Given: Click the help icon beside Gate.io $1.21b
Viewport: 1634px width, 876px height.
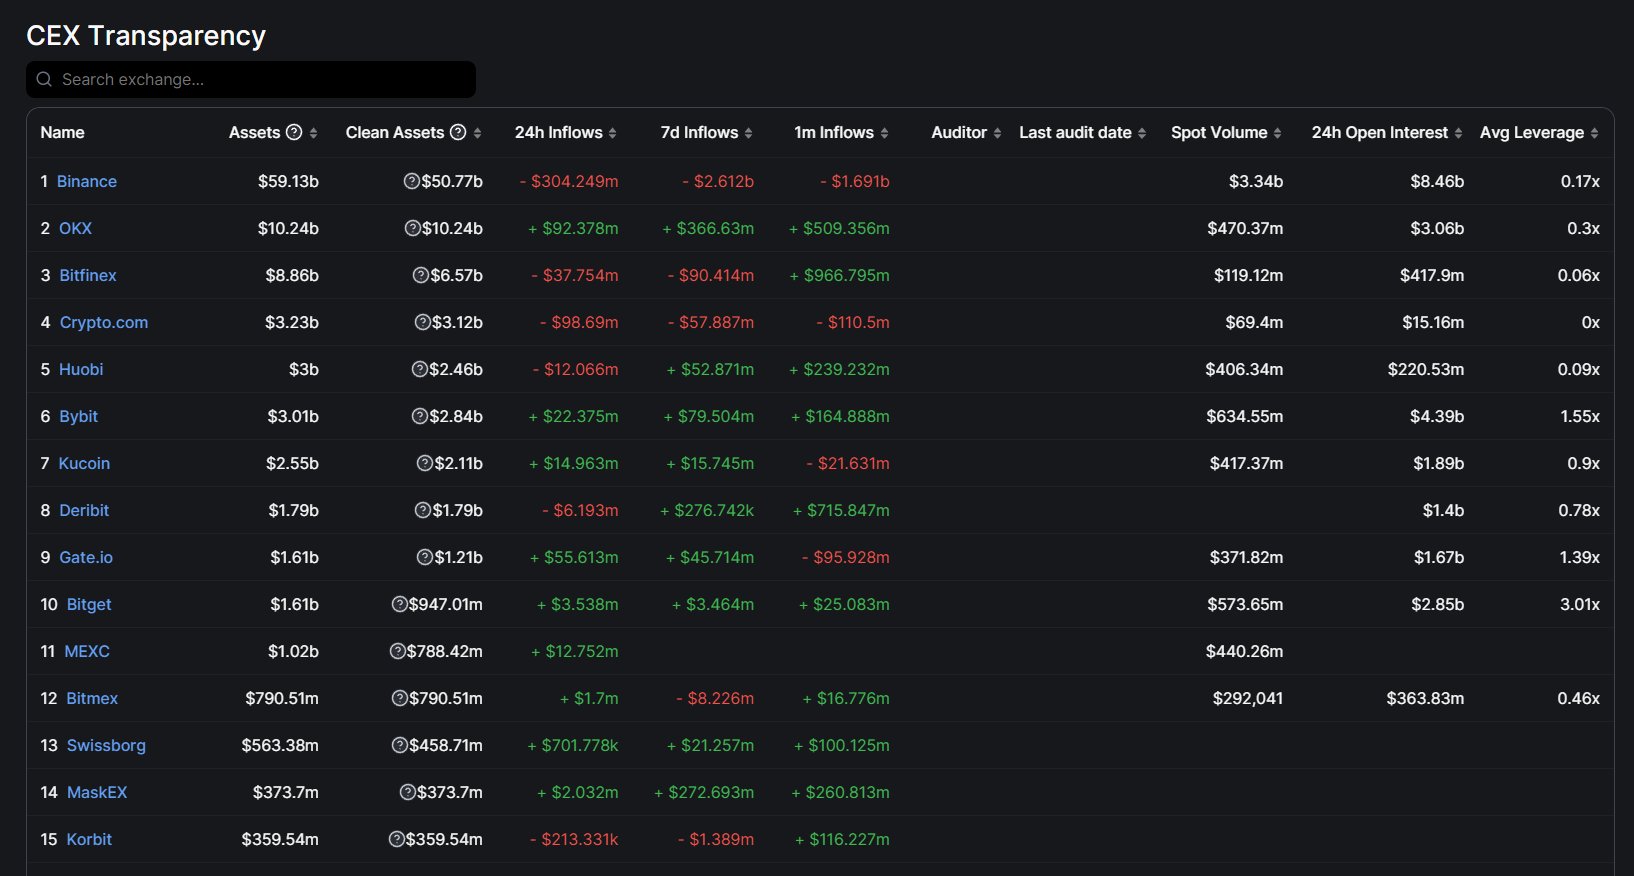Looking at the screenshot, I should tap(425, 557).
